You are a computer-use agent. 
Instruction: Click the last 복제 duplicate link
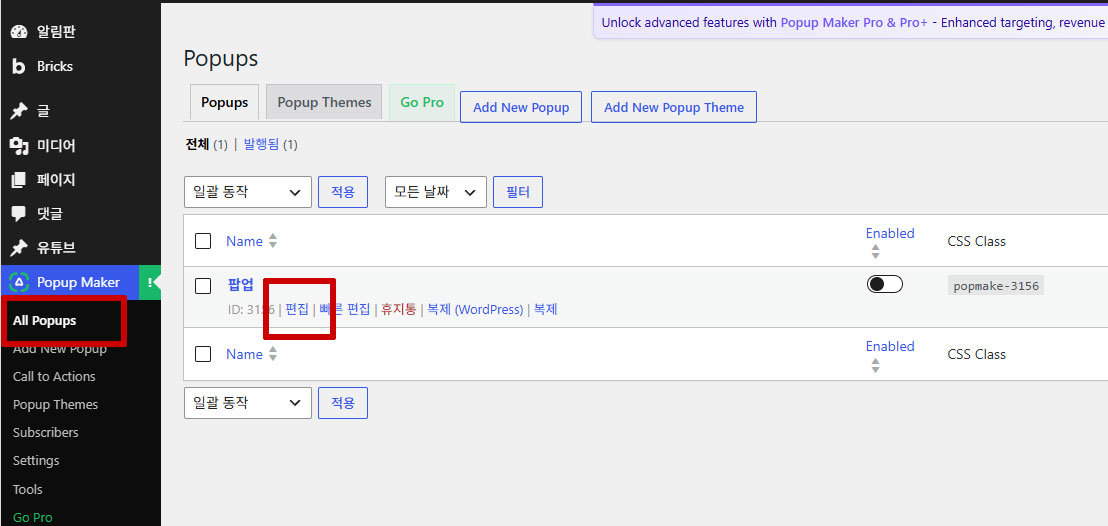(546, 310)
